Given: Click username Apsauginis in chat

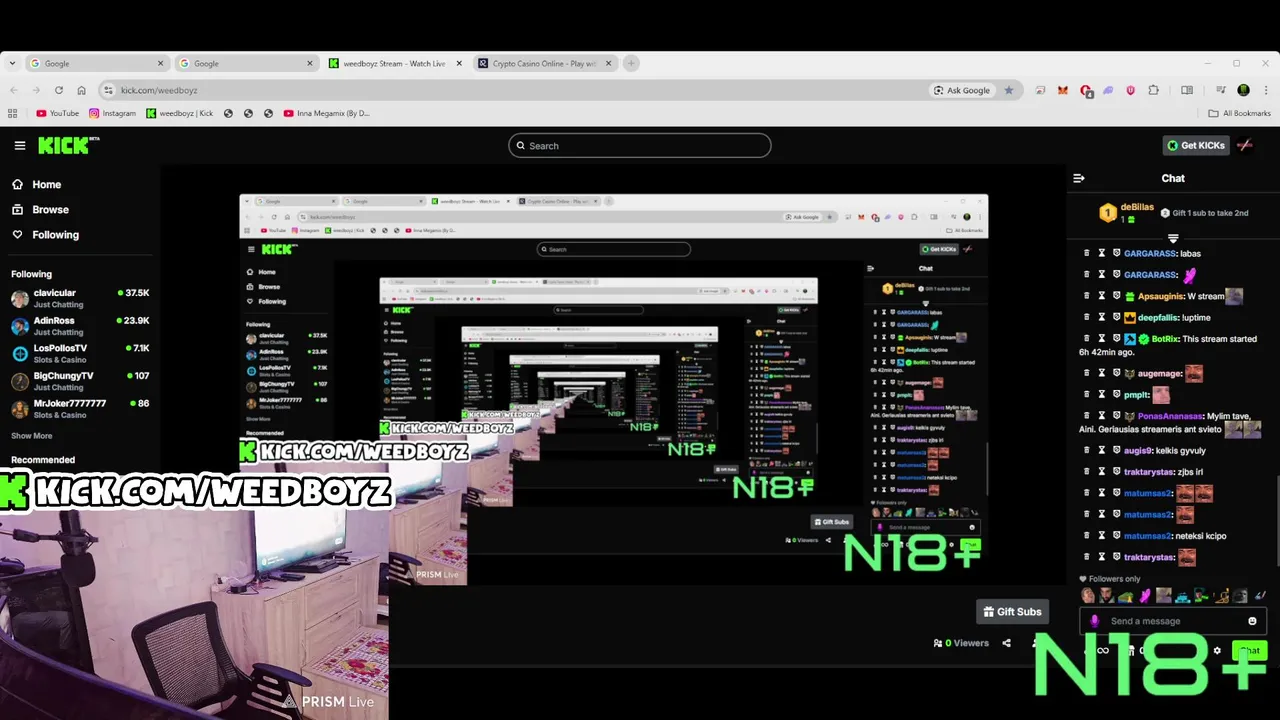Looking at the screenshot, I should [1160, 296].
